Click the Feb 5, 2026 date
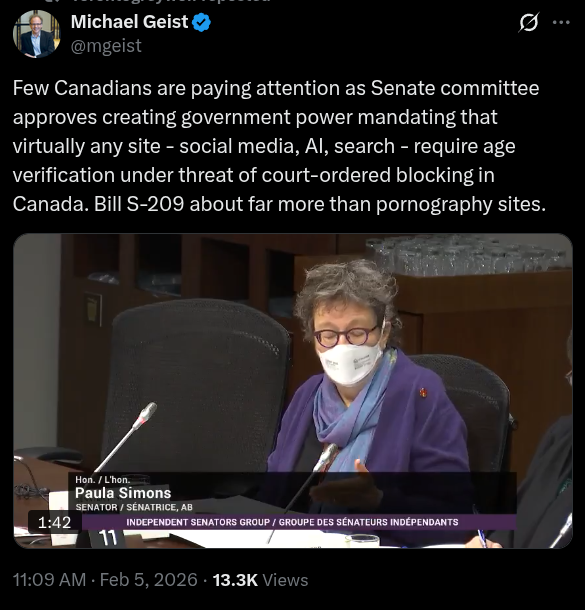The width and height of the screenshot is (585, 610). (x=149, y=580)
